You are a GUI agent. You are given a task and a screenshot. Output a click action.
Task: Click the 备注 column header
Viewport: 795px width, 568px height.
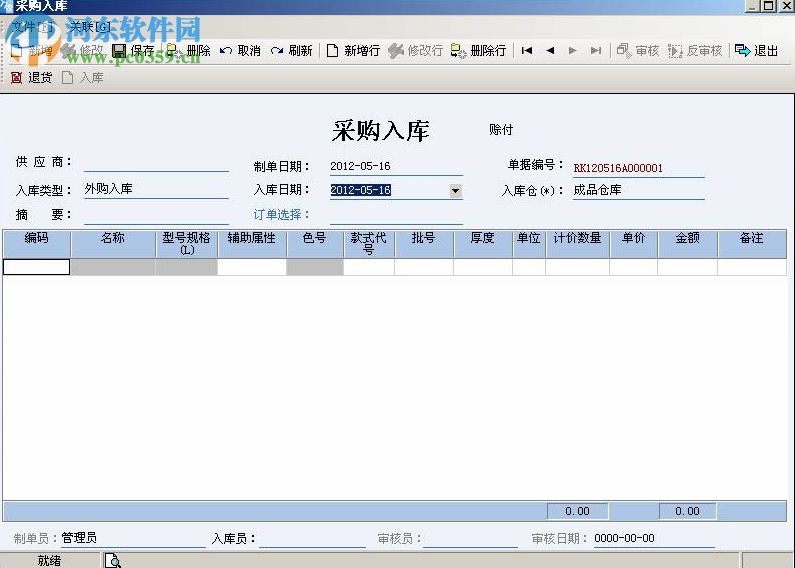coord(752,243)
